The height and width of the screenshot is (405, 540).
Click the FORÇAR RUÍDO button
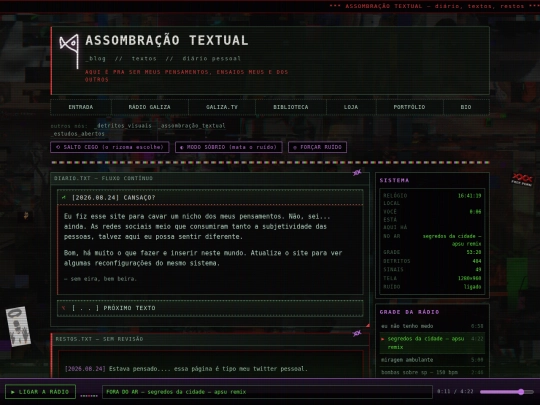(318, 147)
